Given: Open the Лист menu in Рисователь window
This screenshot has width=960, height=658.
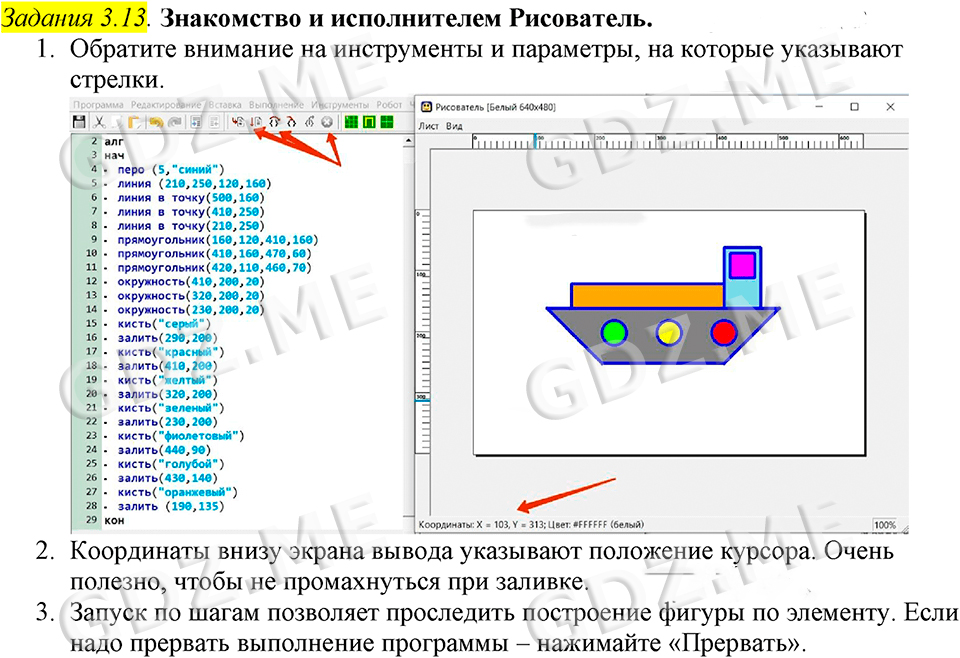Looking at the screenshot, I should pos(428,126).
